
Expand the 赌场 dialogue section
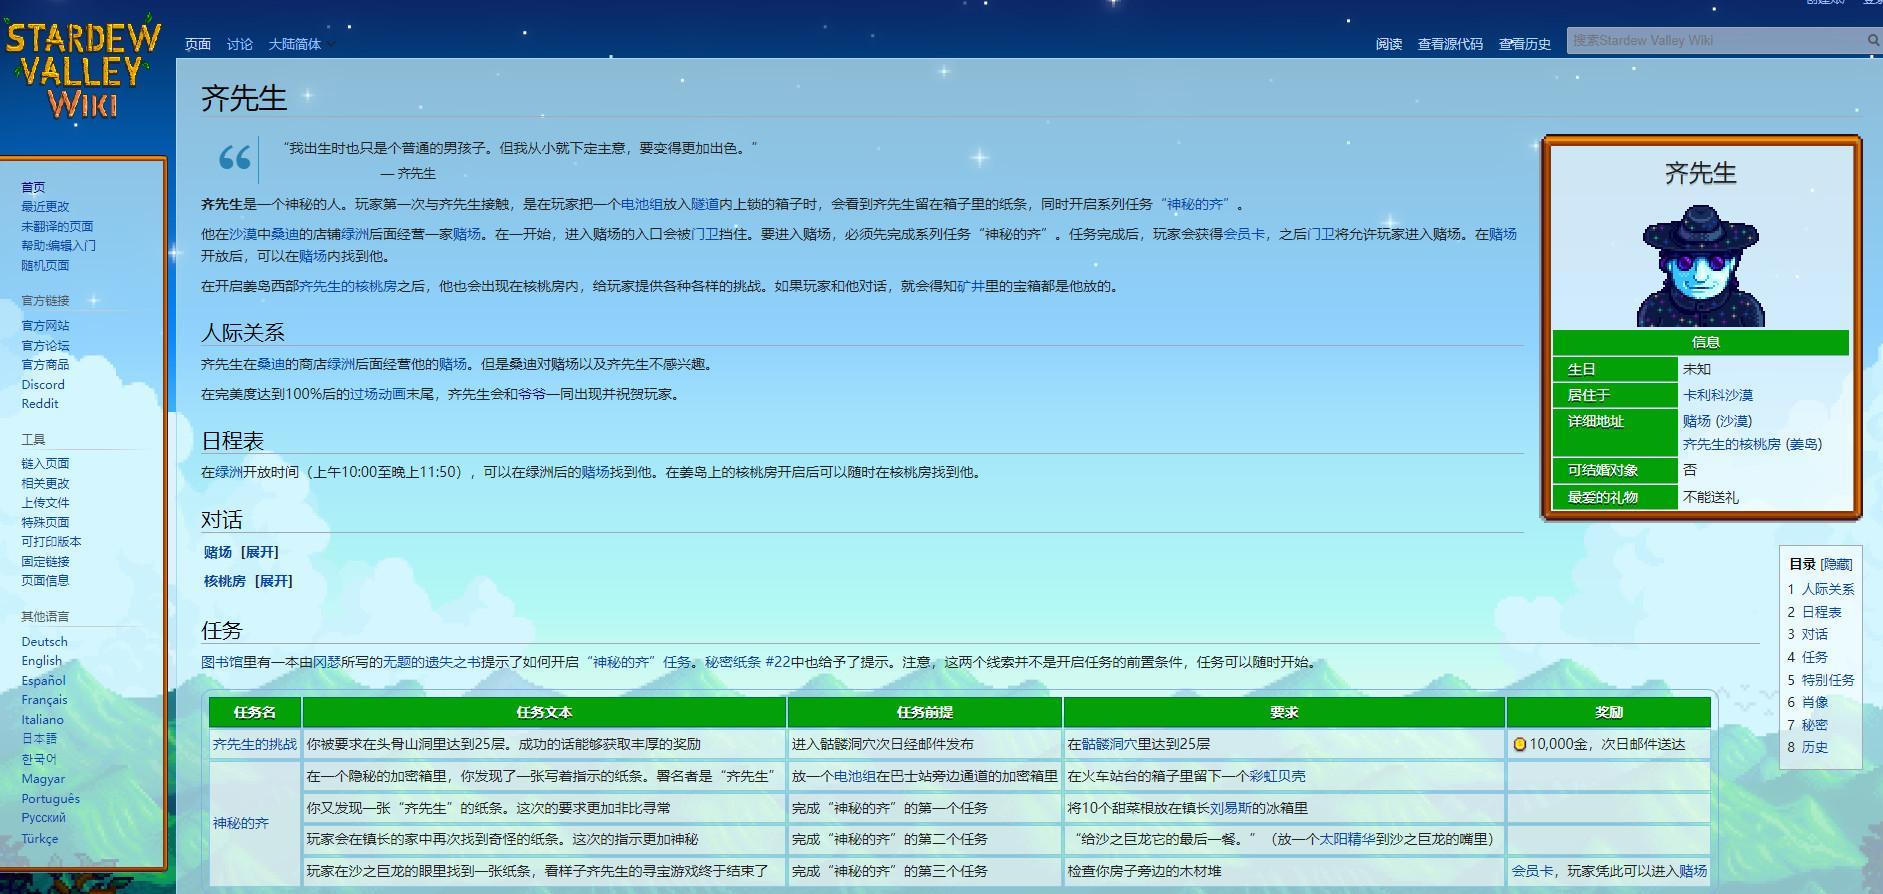pos(261,552)
